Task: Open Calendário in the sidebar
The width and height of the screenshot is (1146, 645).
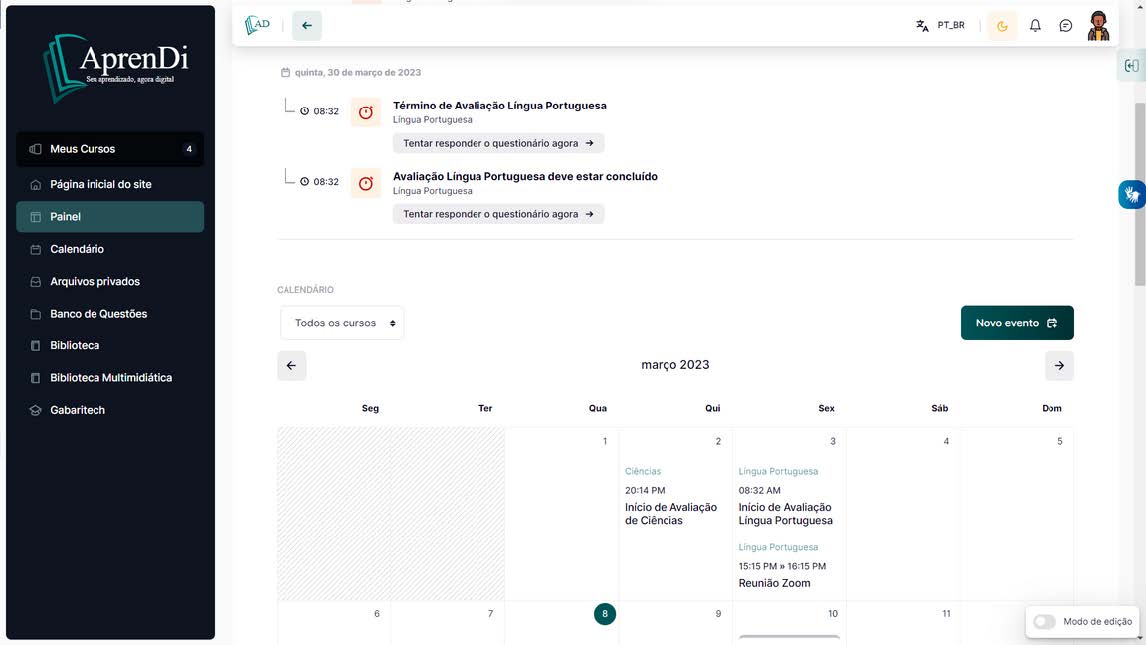Action: point(77,249)
